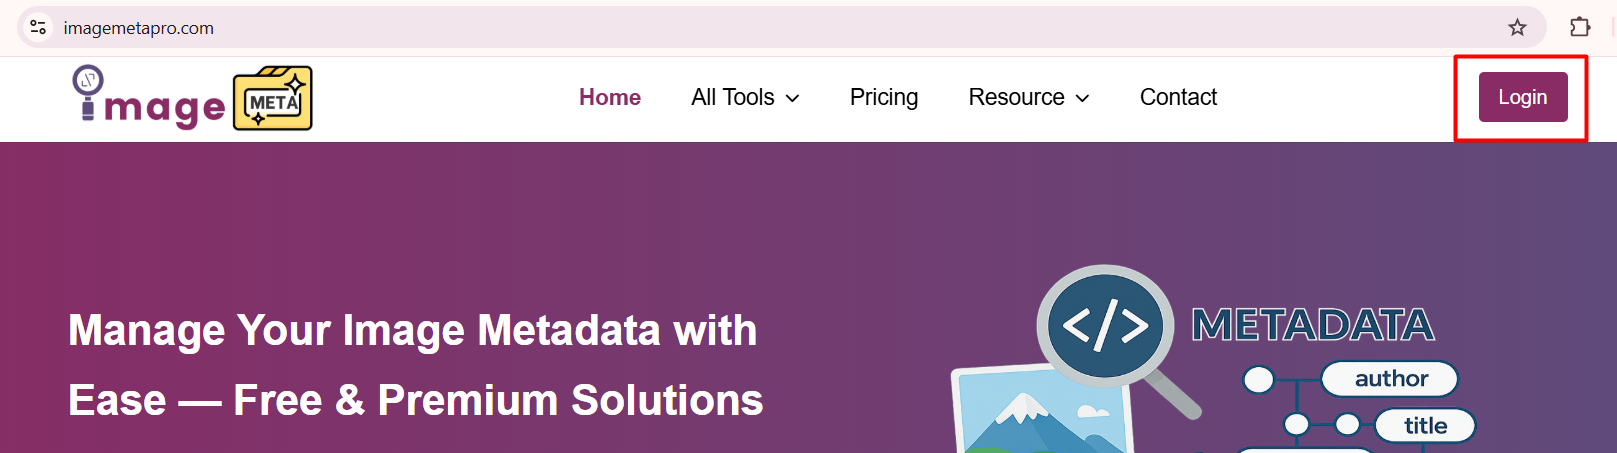The height and width of the screenshot is (453, 1617).
Task: Click the code magnifying glass illustration
Action: pos(1105,325)
